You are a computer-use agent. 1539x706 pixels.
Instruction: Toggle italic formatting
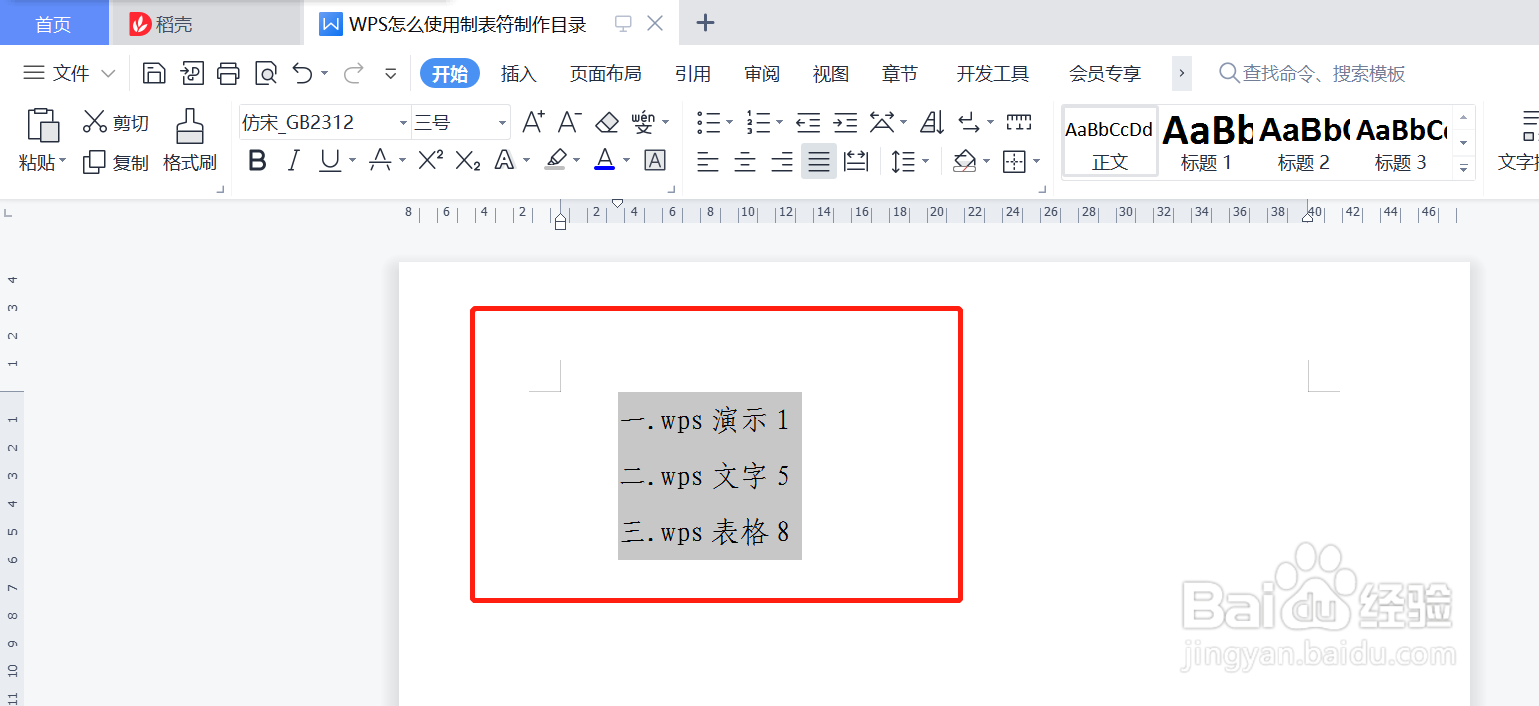293,160
